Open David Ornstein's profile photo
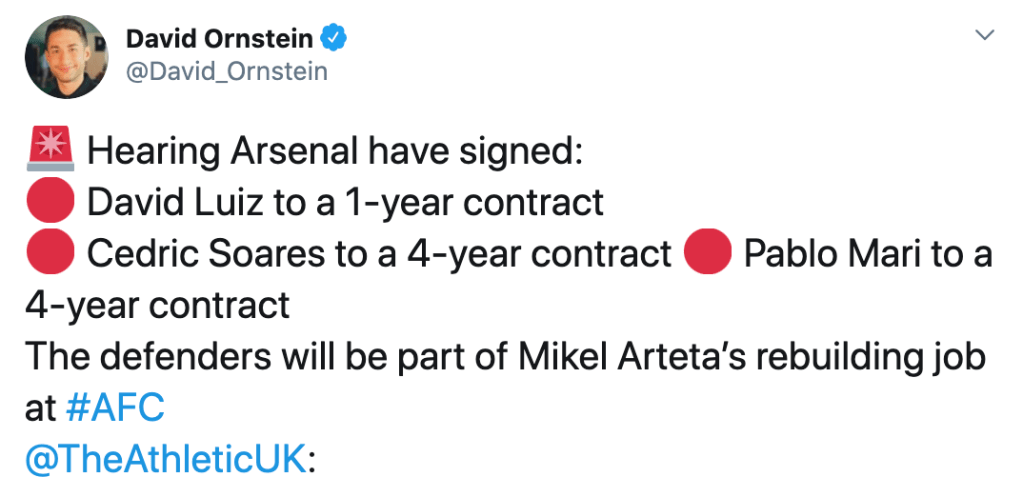This screenshot has height=497, width=1023. point(66,56)
